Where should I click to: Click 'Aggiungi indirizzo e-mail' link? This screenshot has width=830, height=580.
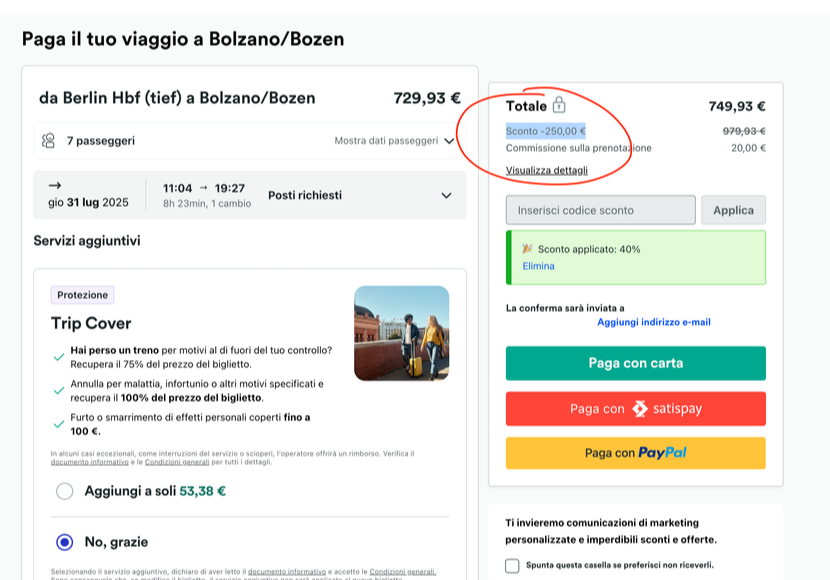[x=653, y=322]
